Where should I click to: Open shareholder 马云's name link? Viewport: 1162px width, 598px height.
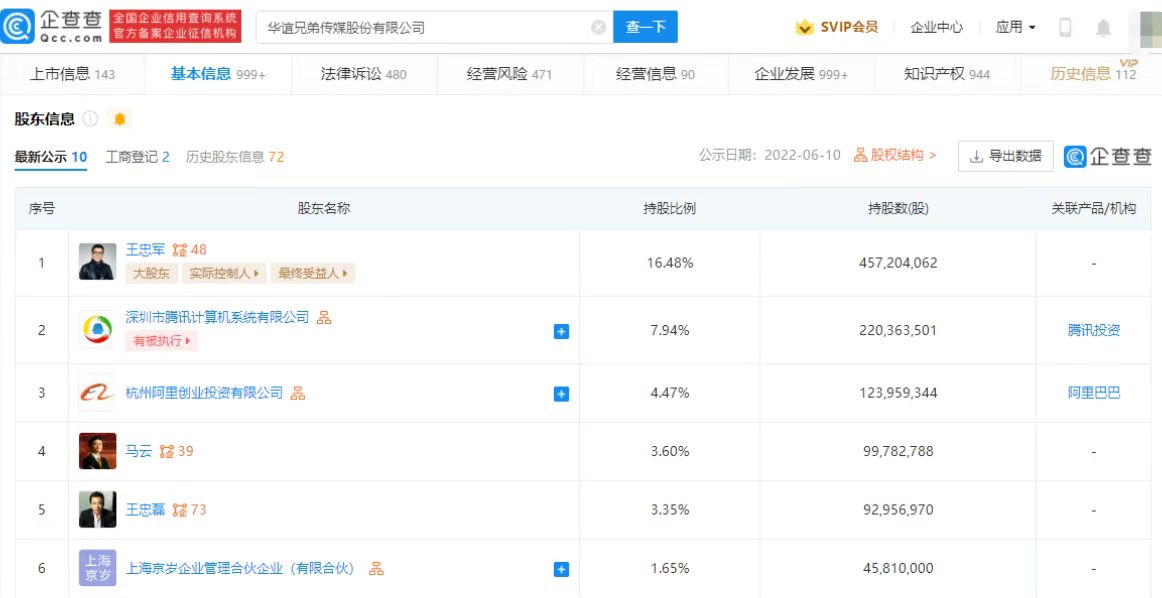click(x=139, y=451)
